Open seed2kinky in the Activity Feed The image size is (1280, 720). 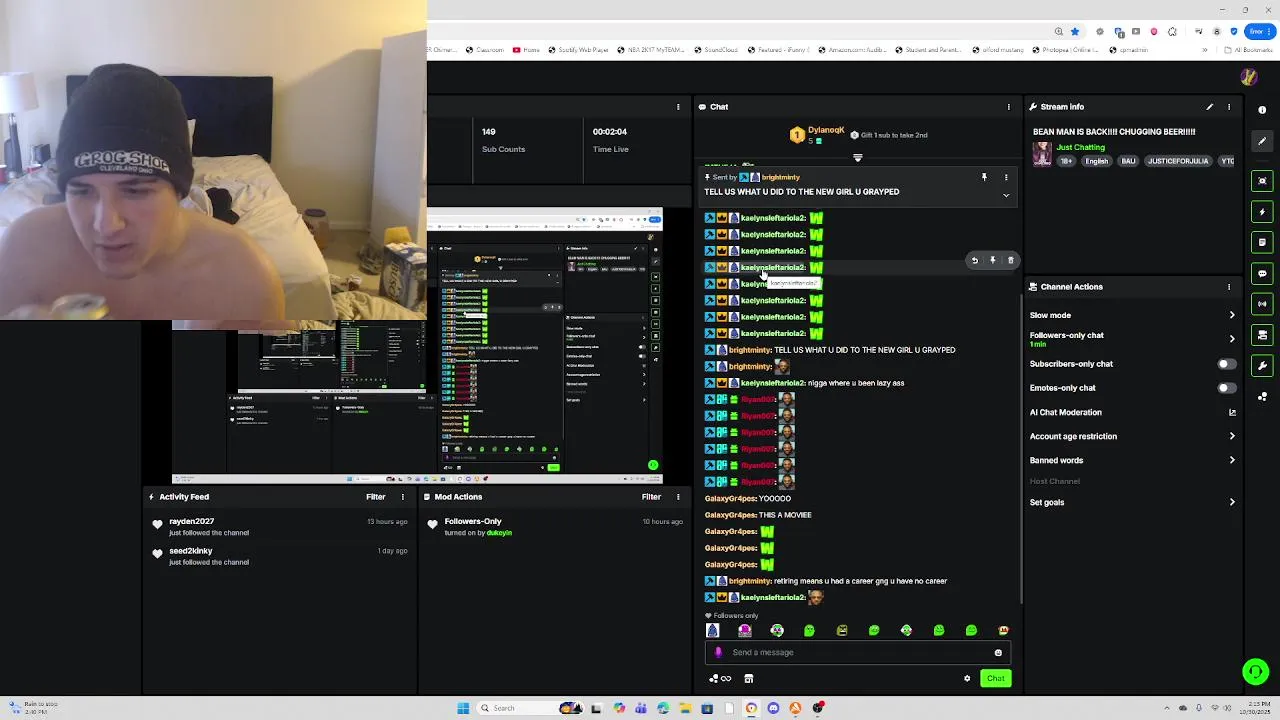point(190,551)
